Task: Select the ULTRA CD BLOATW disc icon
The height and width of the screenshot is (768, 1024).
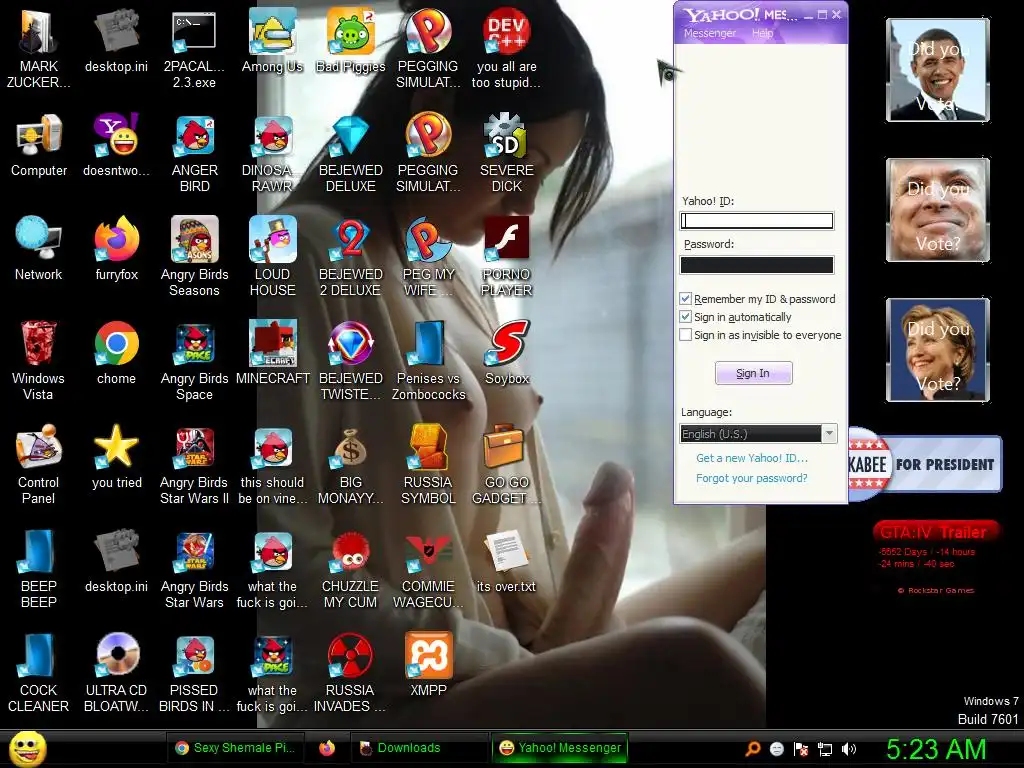Action: coord(116,672)
